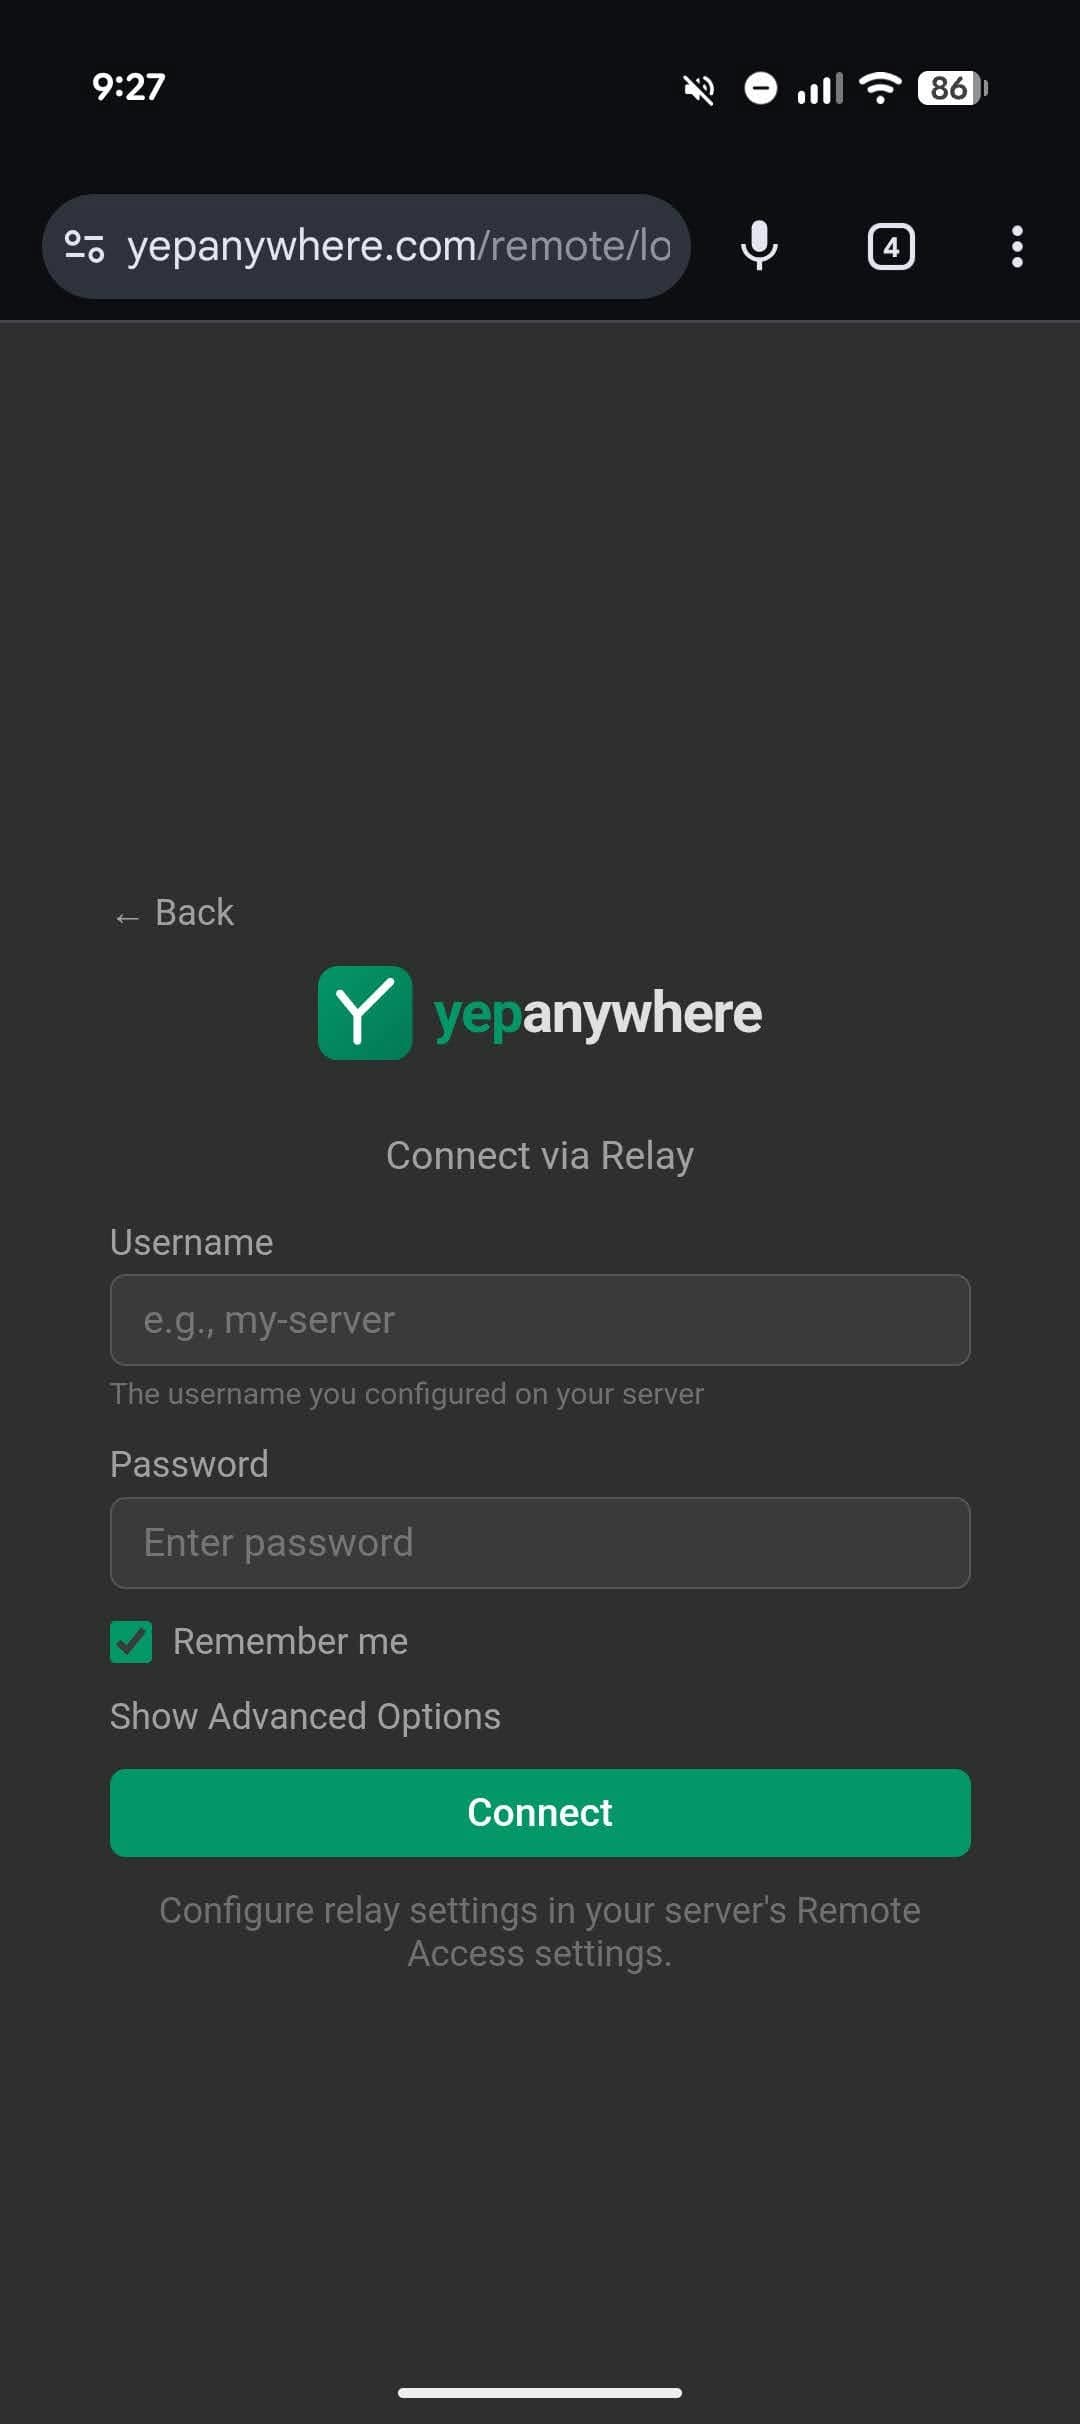Tap the muted notifications icon in status bar
The width and height of the screenshot is (1080, 2424).
pyautogui.click(x=698, y=88)
